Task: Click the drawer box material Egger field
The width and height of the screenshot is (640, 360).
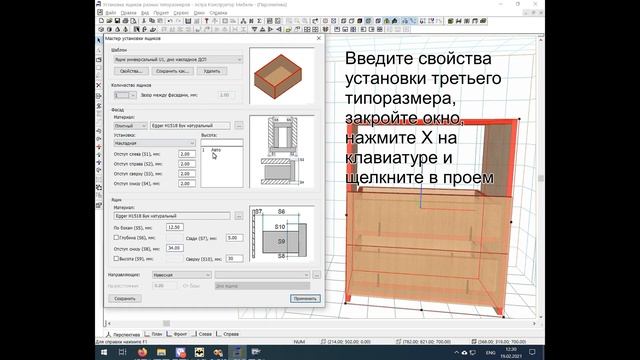Action: (172, 216)
